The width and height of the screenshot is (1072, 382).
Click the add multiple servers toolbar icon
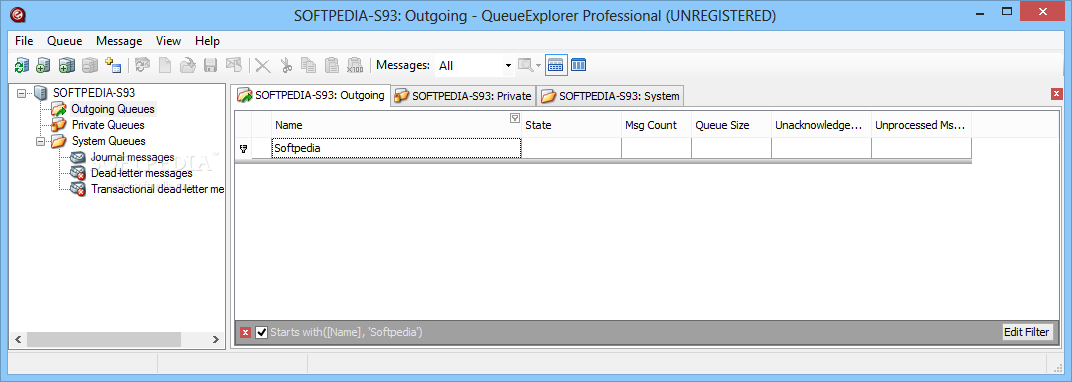[x=66, y=66]
